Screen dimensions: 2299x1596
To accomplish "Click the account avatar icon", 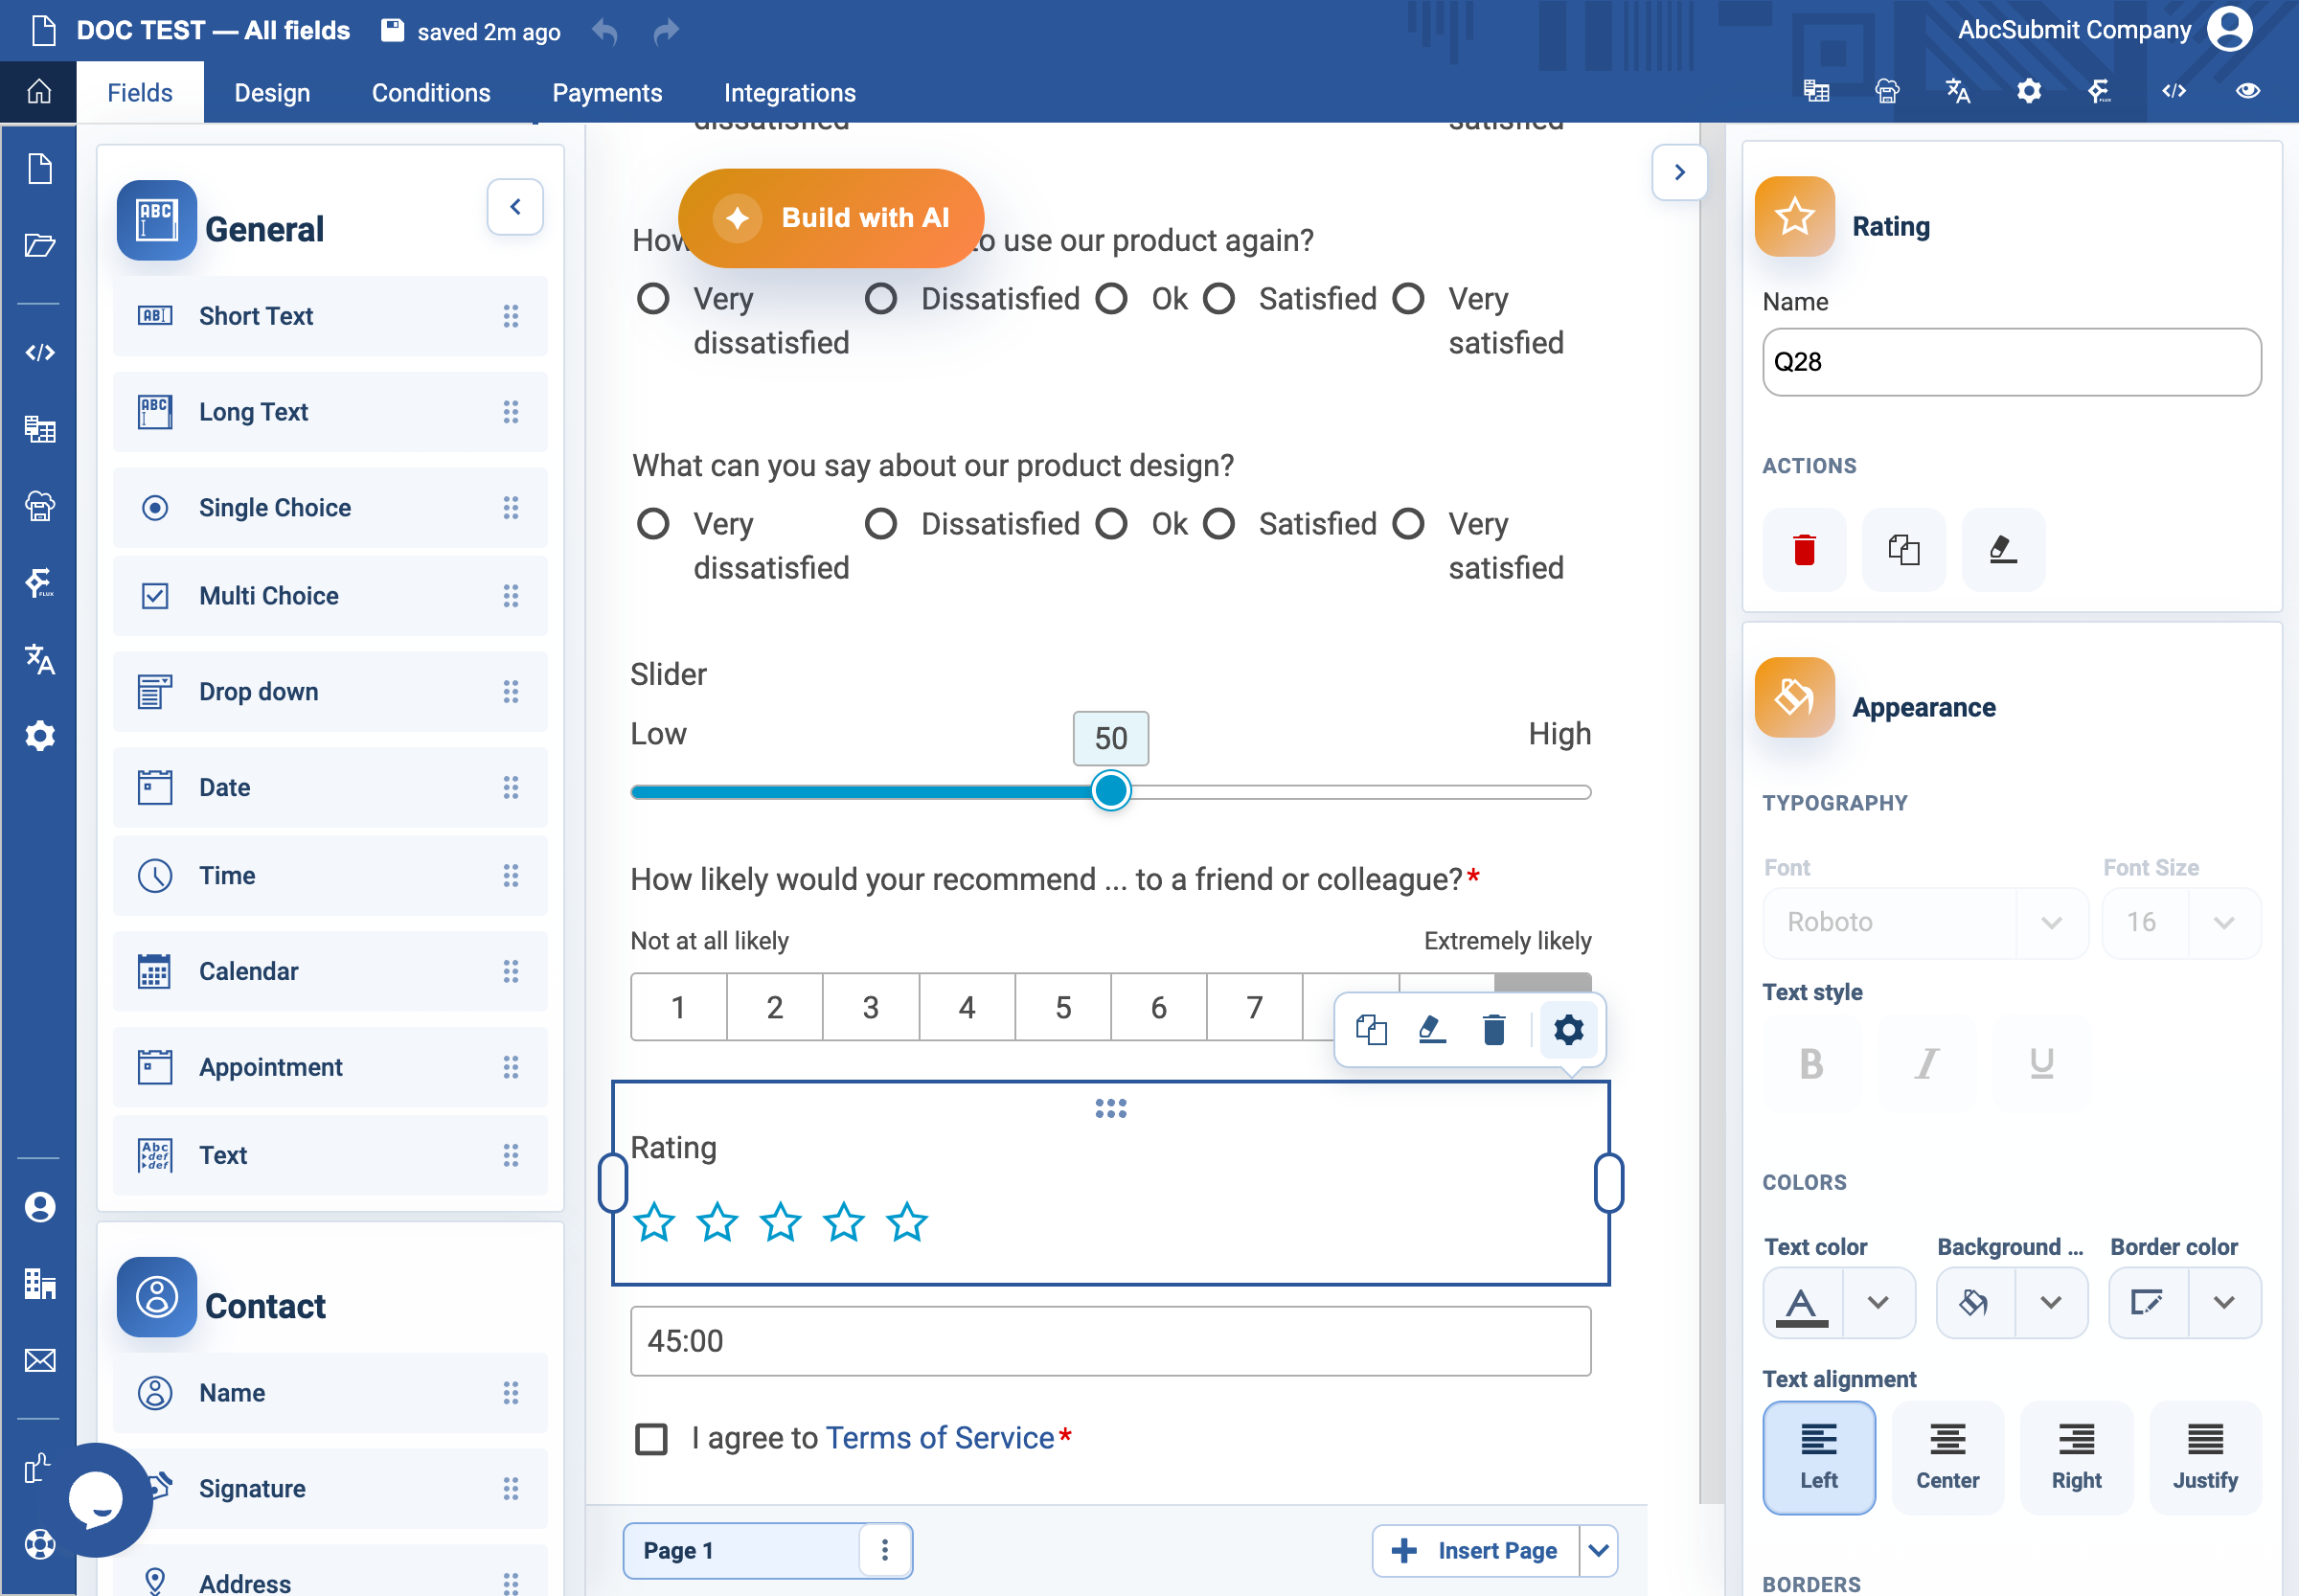I will [2230, 29].
